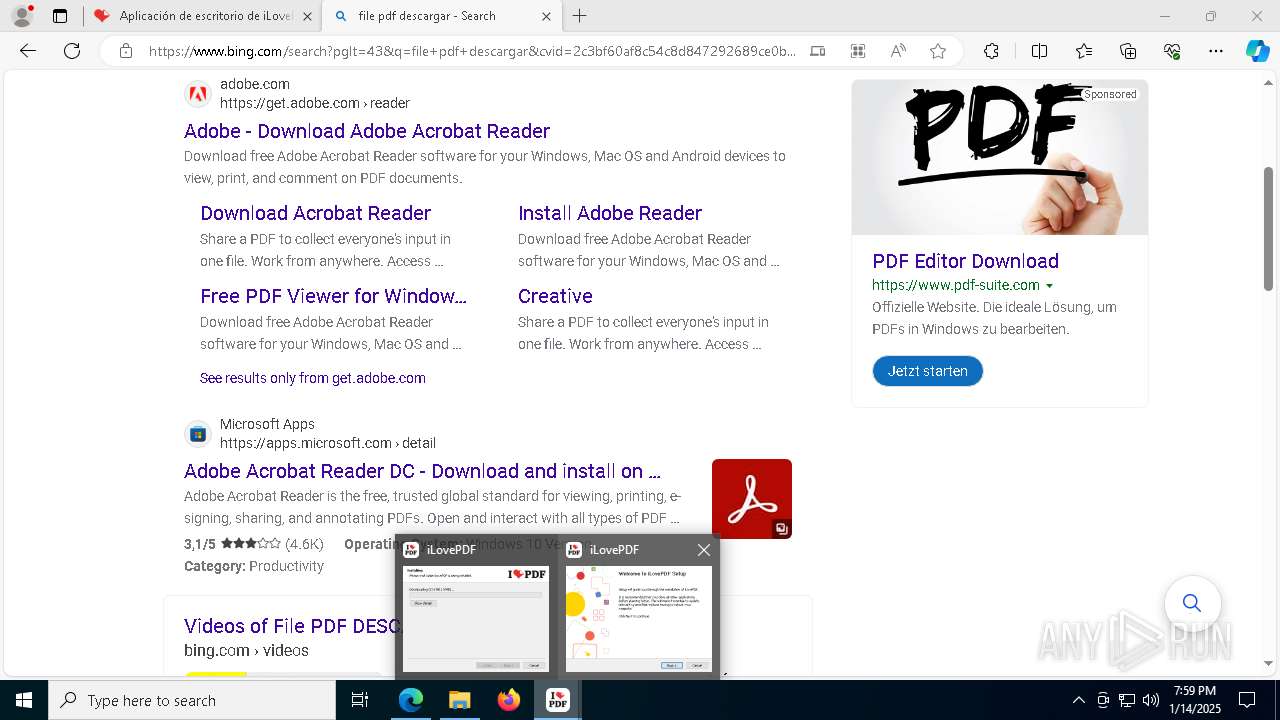This screenshot has height=720, width=1280.
Task: Open the volume speaker tray icon
Action: point(1151,700)
